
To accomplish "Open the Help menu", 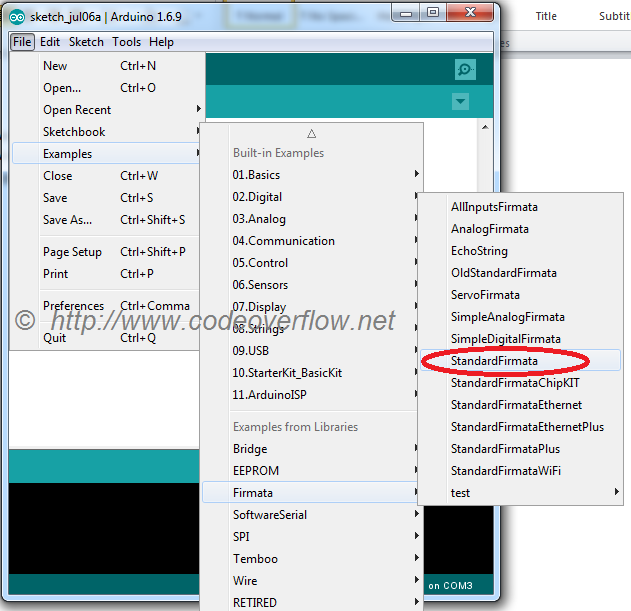I will pyautogui.click(x=161, y=42).
